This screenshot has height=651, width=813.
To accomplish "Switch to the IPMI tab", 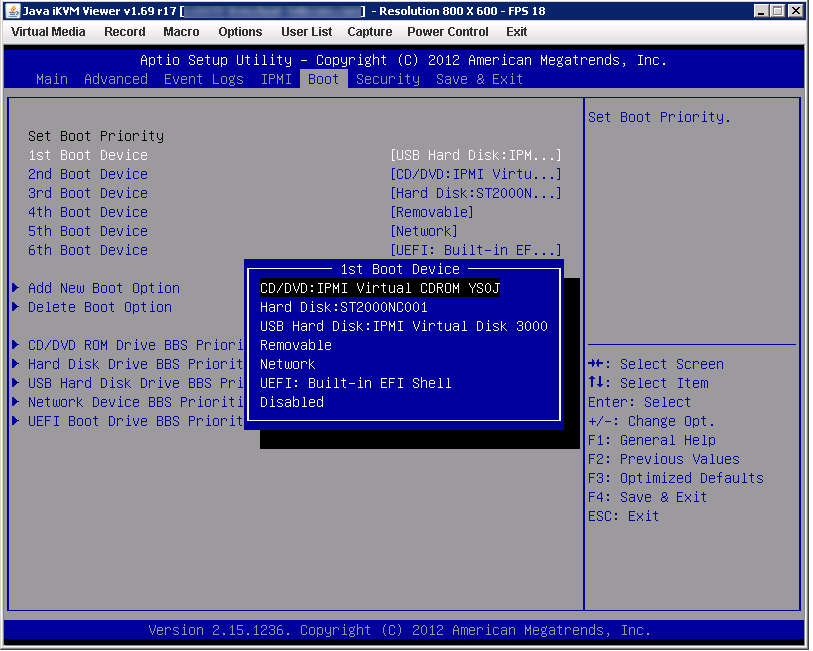I will pyautogui.click(x=276, y=79).
